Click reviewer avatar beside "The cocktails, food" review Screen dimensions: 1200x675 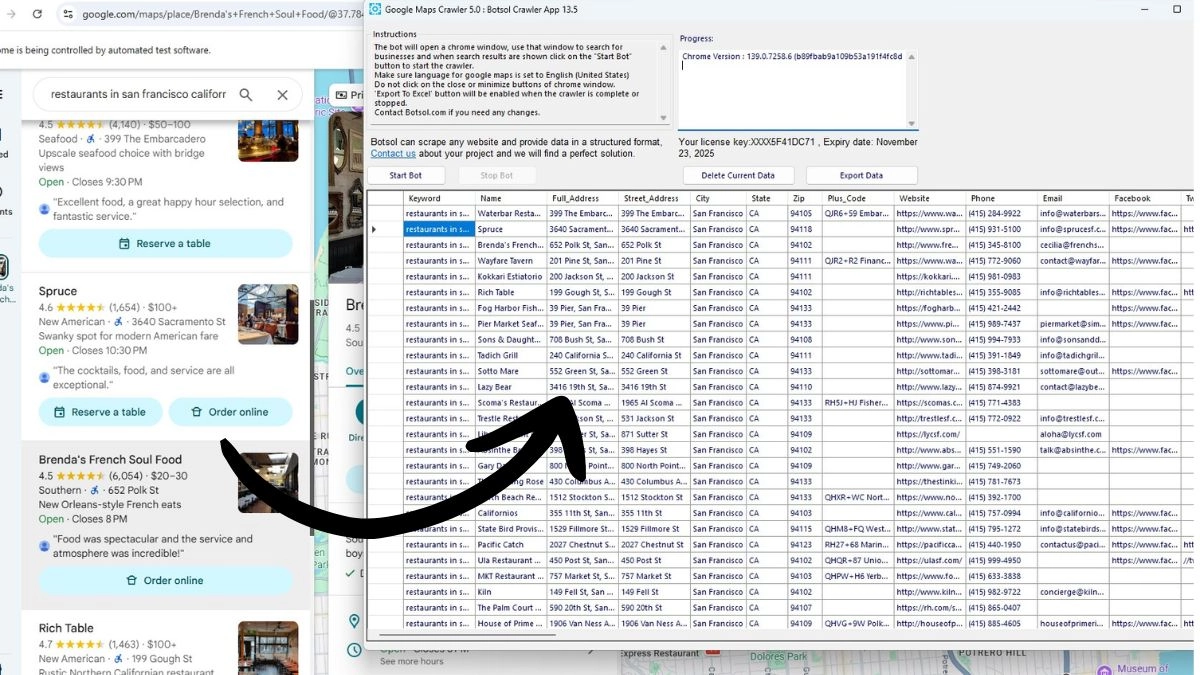click(x=44, y=378)
